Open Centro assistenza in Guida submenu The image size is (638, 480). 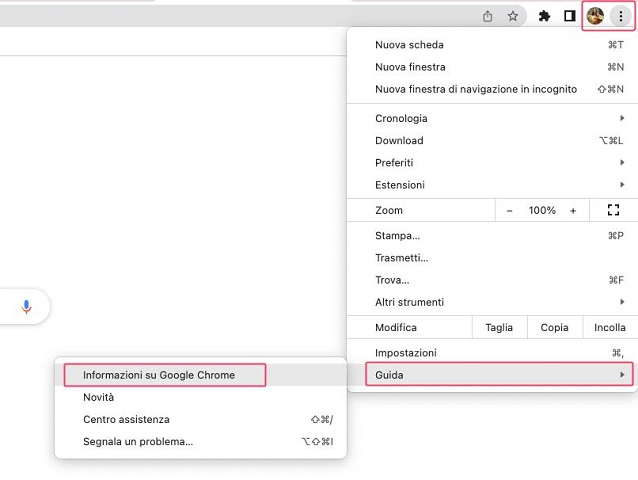pos(127,419)
